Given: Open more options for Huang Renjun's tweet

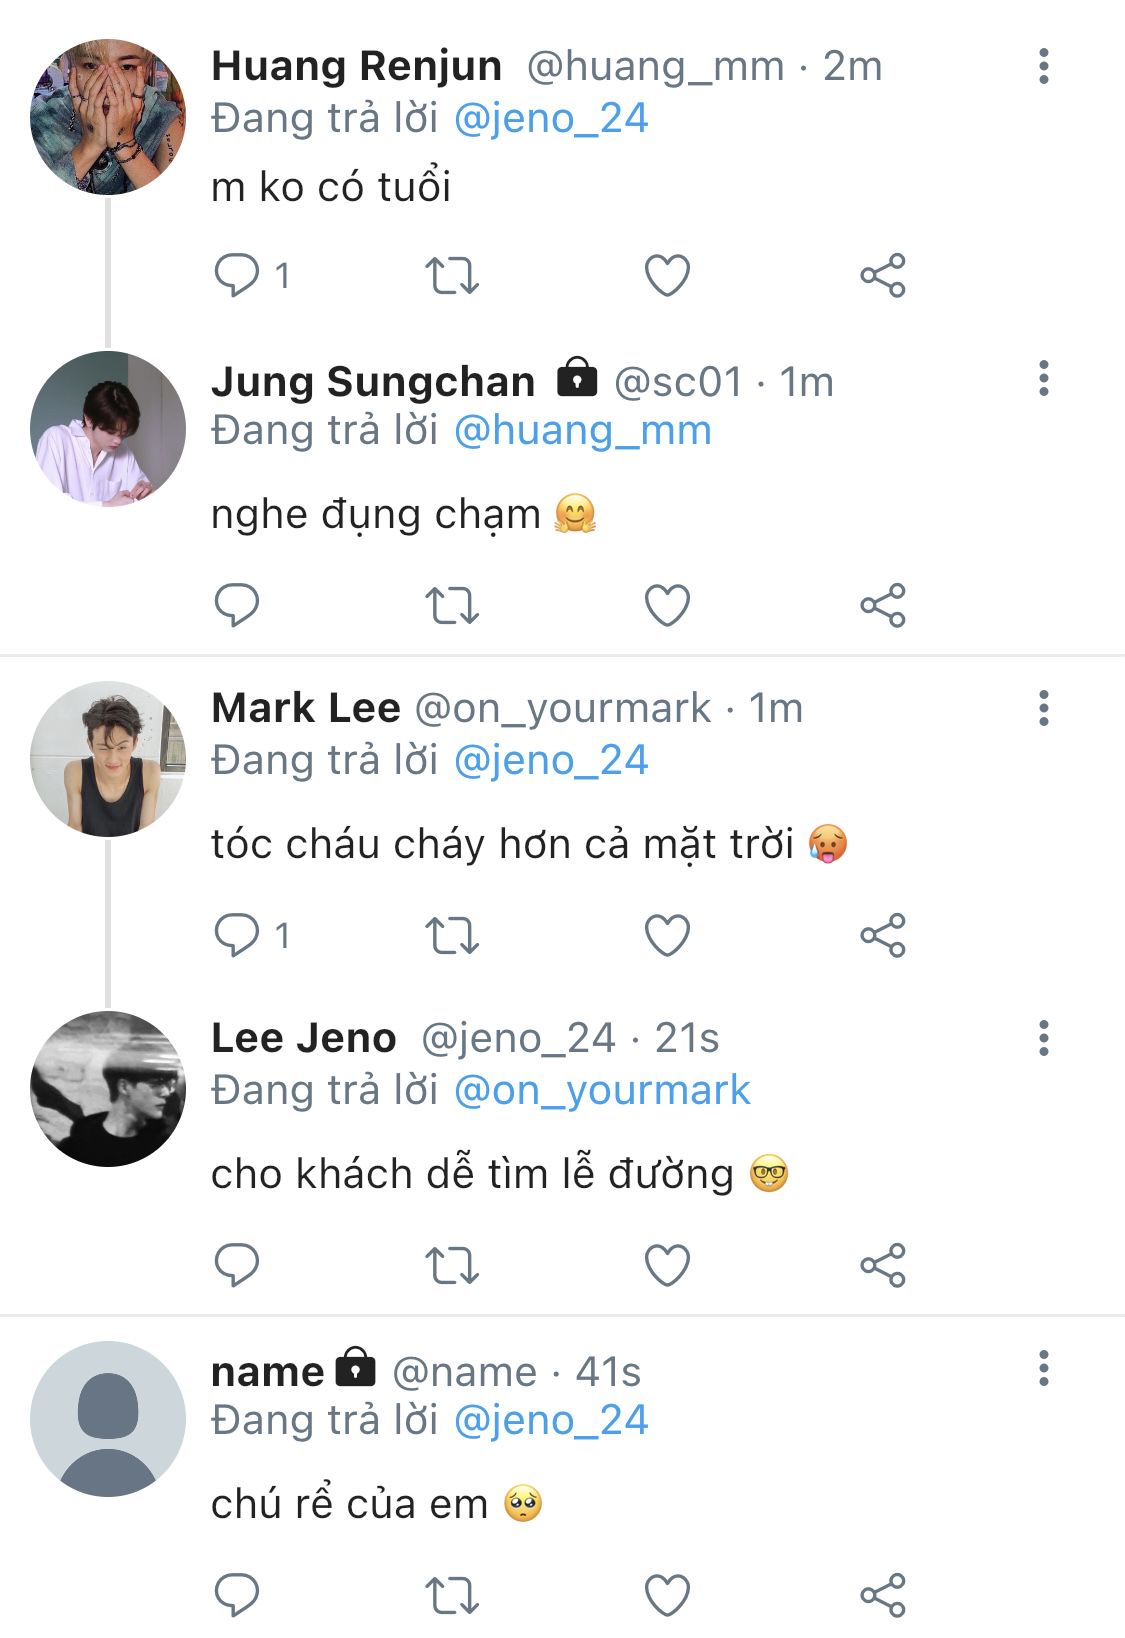Looking at the screenshot, I should click(x=1043, y=66).
